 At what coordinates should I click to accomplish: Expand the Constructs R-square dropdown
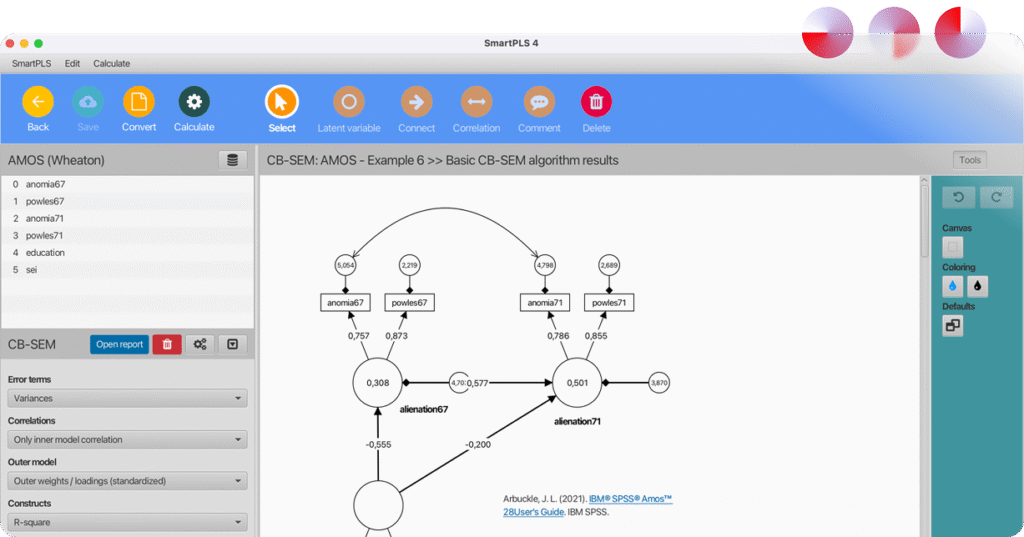127,522
